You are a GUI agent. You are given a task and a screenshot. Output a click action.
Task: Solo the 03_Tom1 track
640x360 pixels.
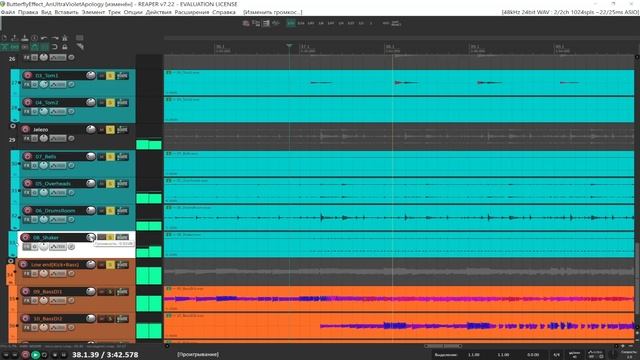110,76
